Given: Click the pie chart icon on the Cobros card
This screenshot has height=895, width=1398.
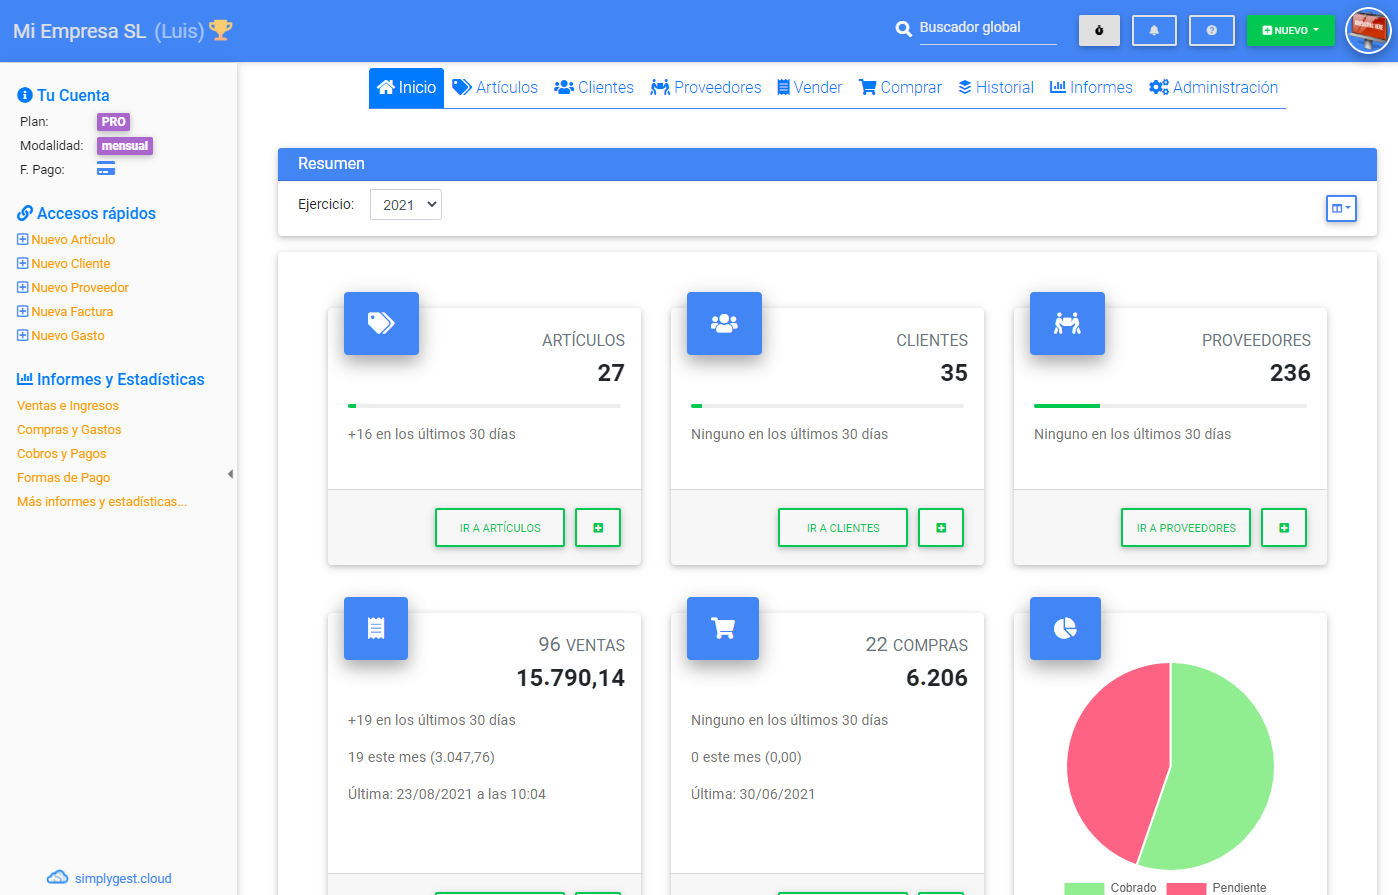Looking at the screenshot, I should (1065, 628).
